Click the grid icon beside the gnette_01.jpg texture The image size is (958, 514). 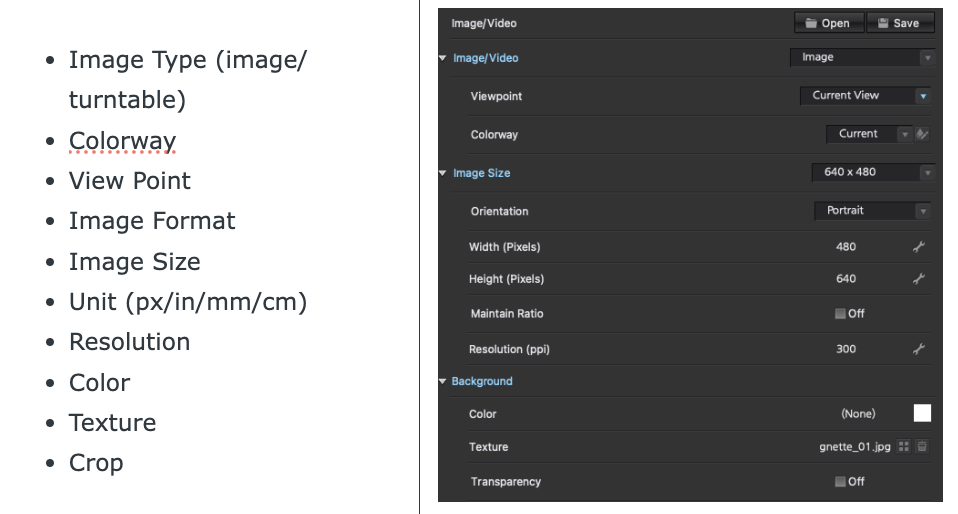coord(904,447)
